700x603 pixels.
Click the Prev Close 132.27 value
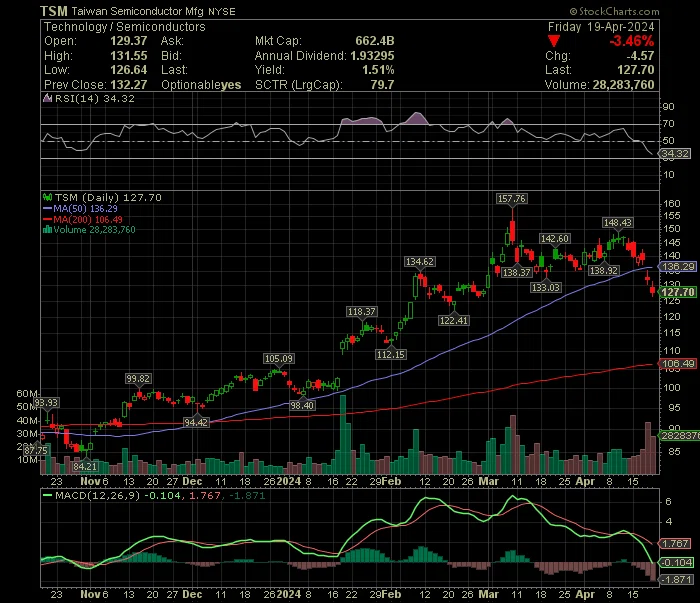click(129, 85)
